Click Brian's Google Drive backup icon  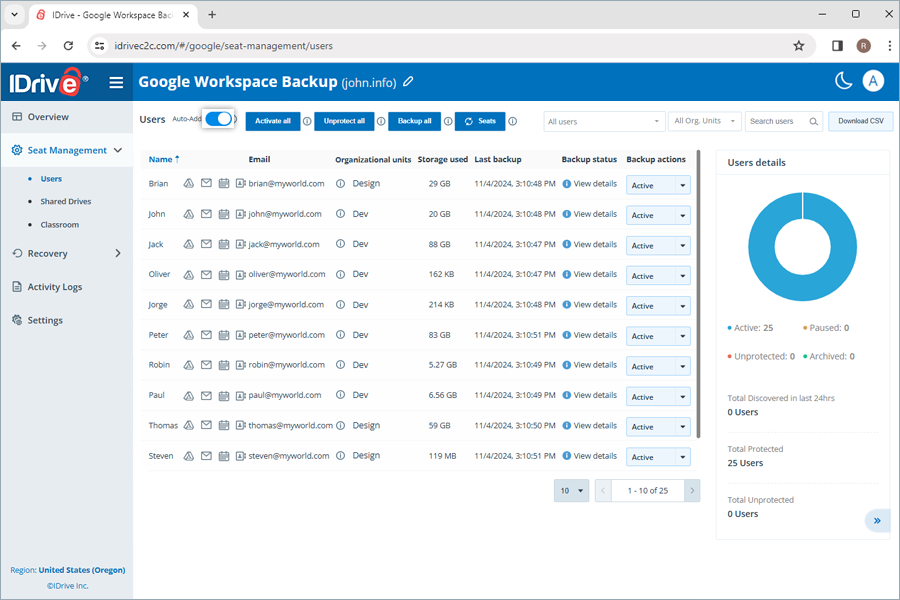188,183
